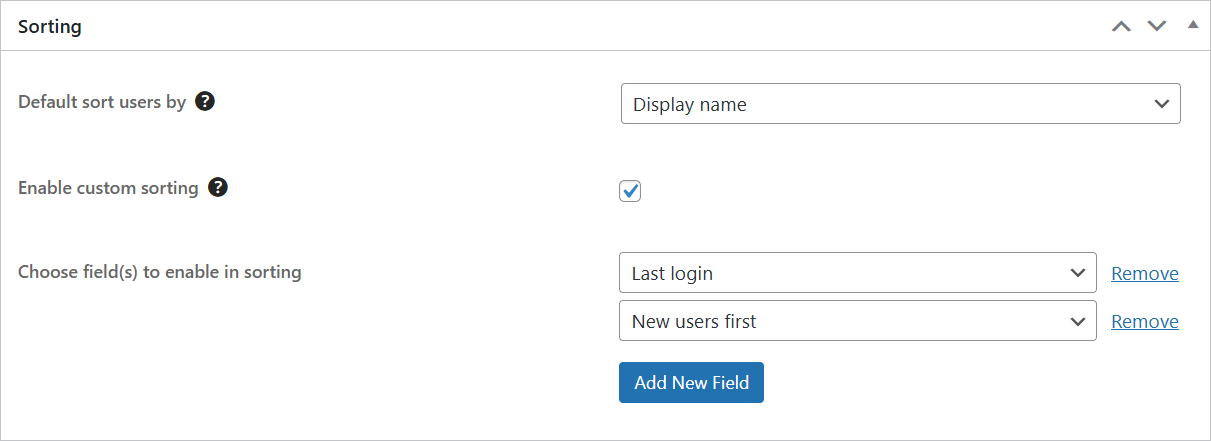The image size is (1211, 441).
Task: Click the Sorting panel heading
Action: (50, 27)
